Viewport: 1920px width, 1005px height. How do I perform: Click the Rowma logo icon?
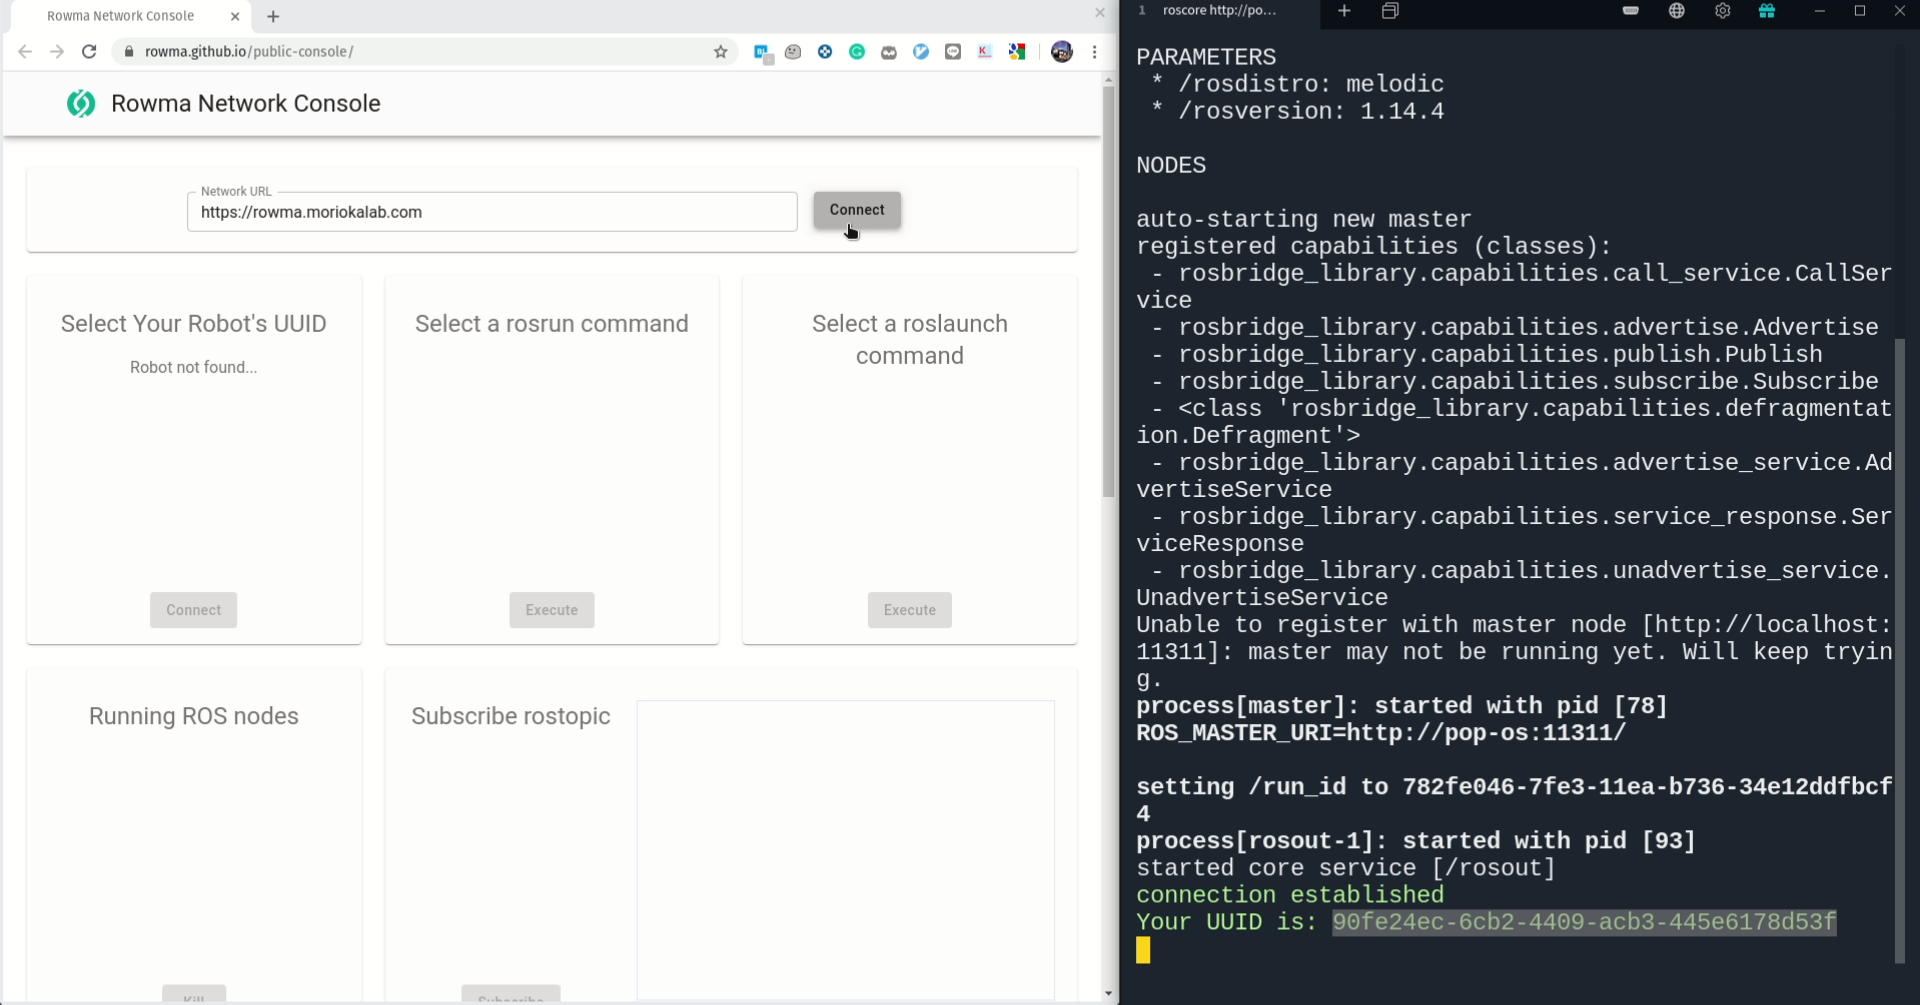81,103
